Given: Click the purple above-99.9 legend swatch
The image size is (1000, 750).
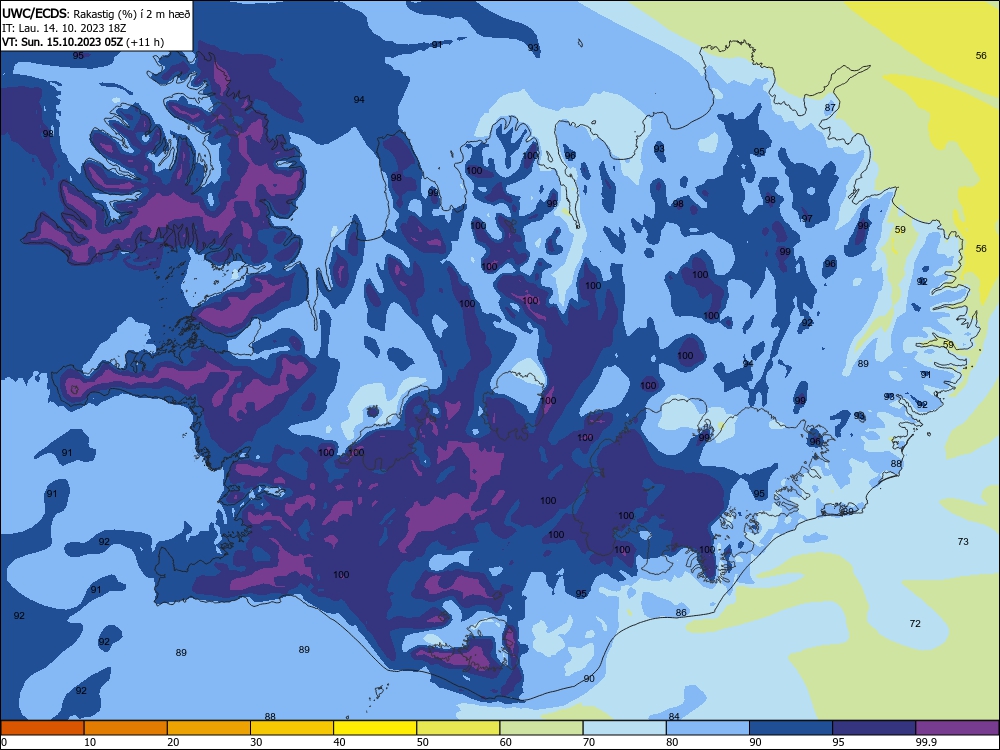Looking at the screenshot, I should 957,728.
